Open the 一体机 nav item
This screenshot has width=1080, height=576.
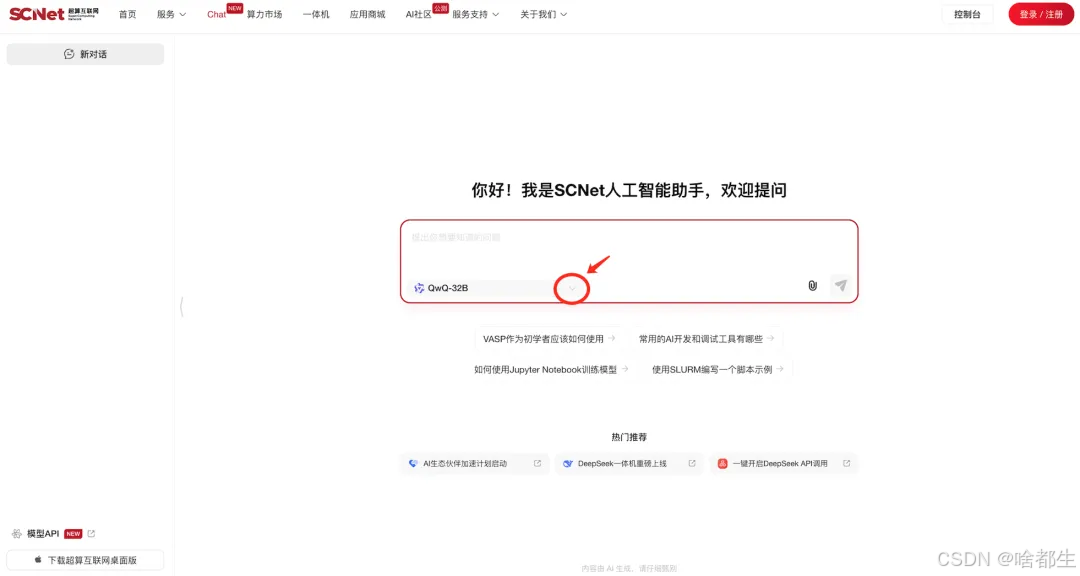click(x=316, y=14)
